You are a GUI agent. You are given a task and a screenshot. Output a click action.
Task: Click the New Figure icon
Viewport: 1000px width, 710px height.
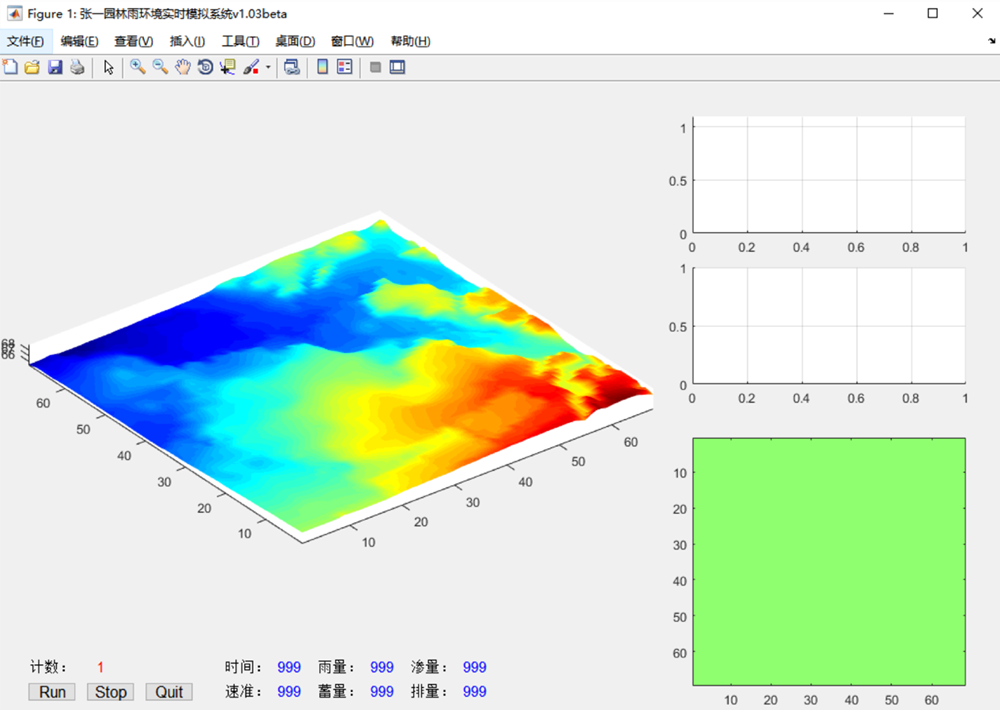11,67
